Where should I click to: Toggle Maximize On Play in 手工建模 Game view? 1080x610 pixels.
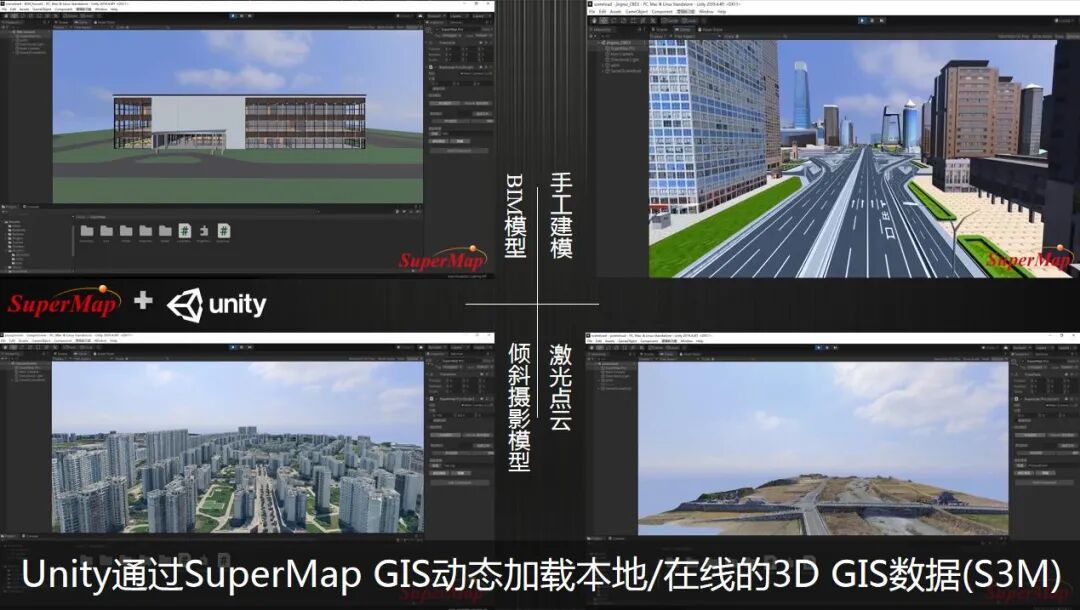(x=1014, y=36)
